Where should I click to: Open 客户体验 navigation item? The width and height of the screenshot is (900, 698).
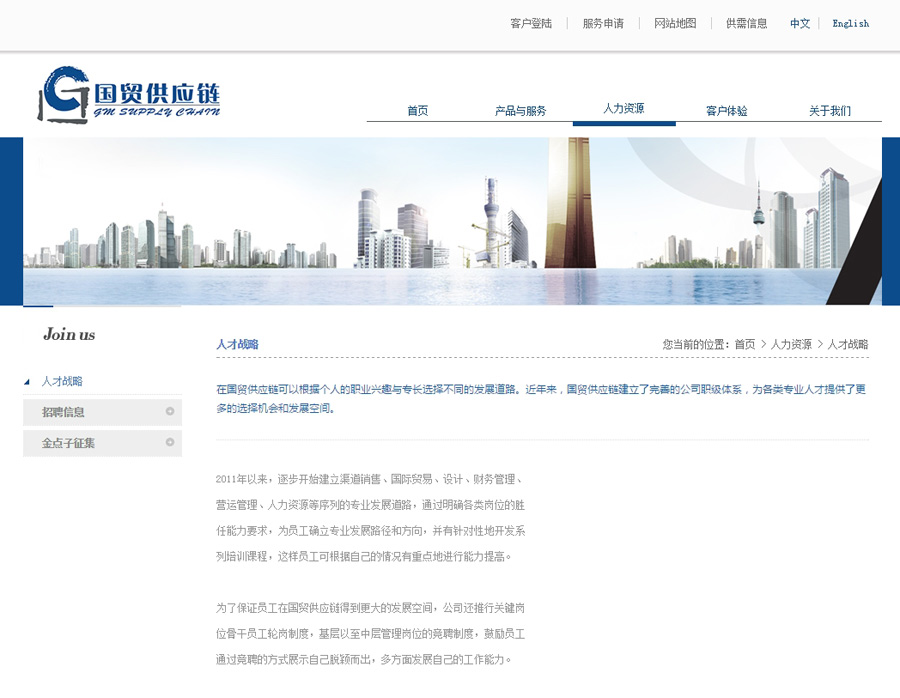pyautogui.click(x=727, y=111)
